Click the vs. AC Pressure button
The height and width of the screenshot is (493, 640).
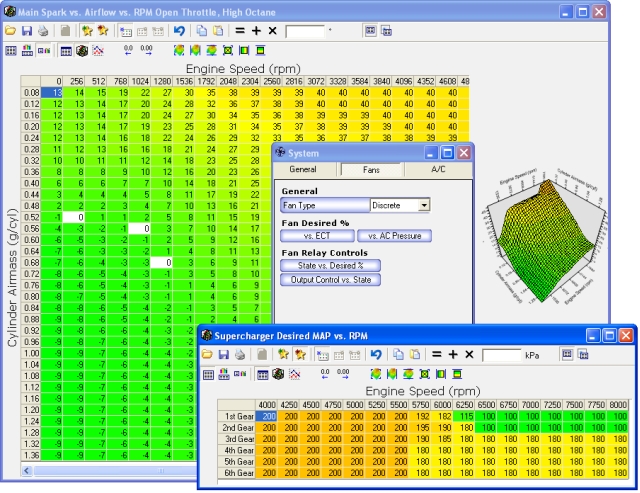click(x=394, y=236)
